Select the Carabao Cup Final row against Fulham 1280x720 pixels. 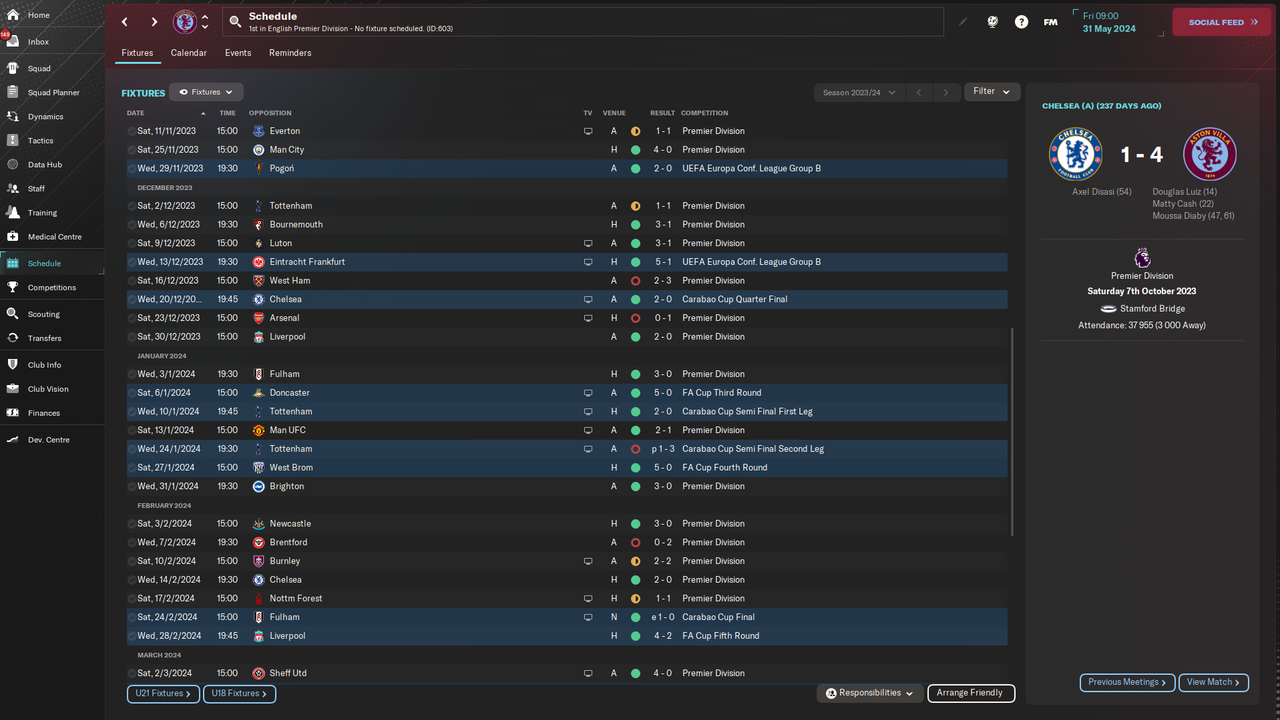point(567,617)
